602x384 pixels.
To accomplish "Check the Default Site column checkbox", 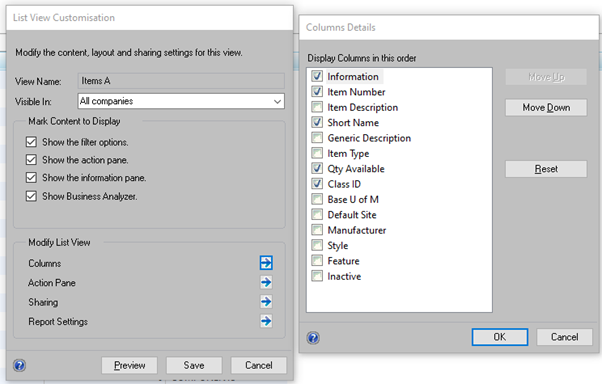I will tap(317, 215).
